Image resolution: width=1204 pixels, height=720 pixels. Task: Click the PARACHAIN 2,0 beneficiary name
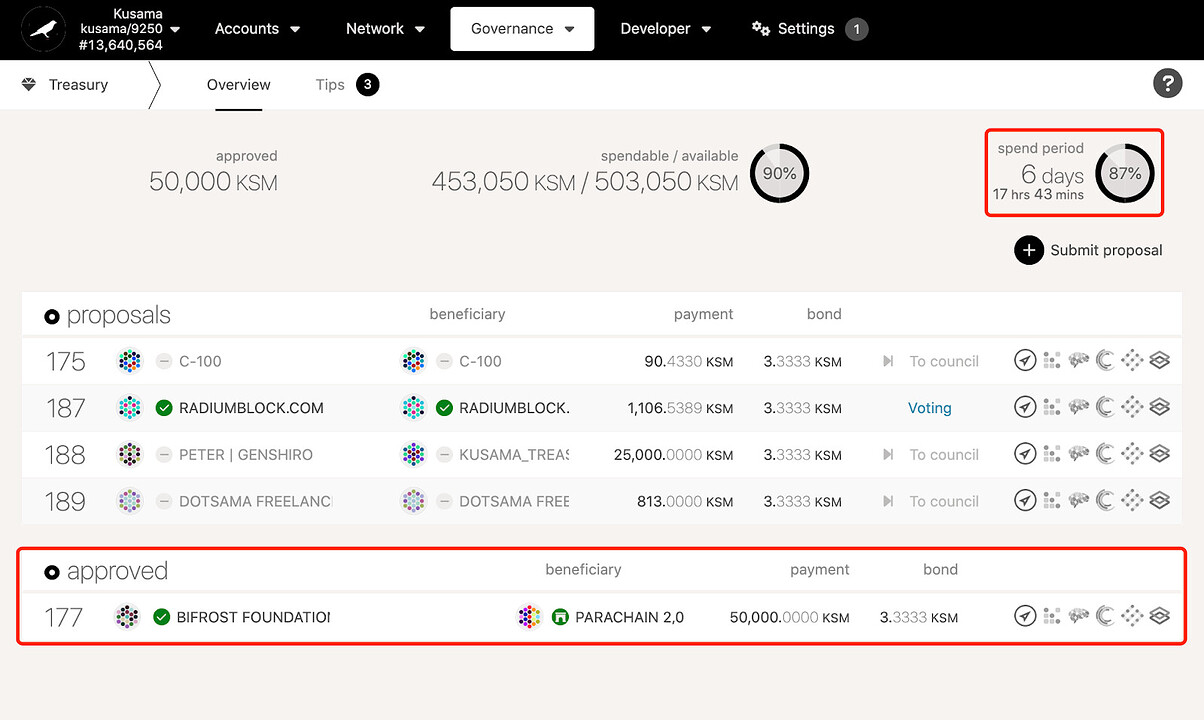(x=630, y=617)
